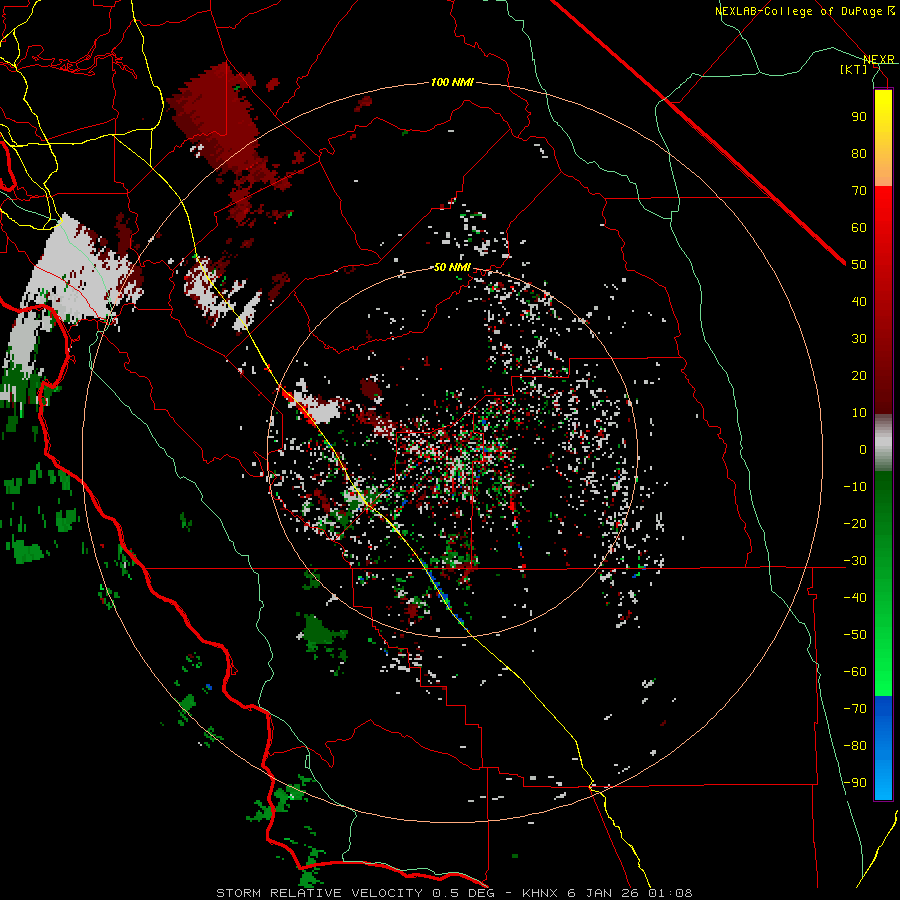The width and height of the screenshot is (900, 900).
Task: Select the 40 value on the velocity scale
Action: tap(859, 301)
